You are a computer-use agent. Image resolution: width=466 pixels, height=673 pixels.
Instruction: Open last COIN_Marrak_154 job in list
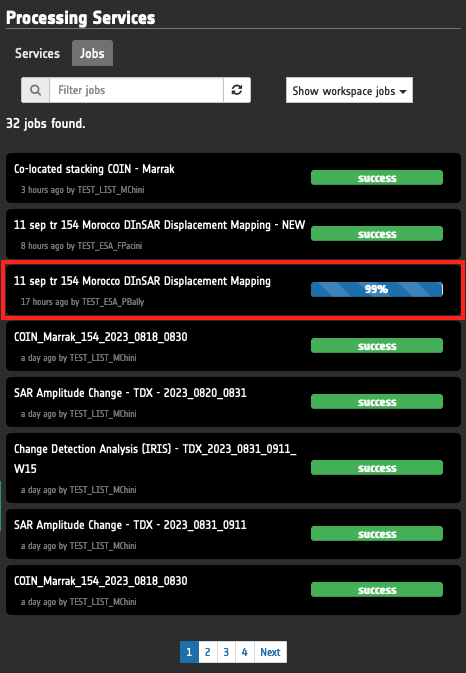click(x=233, y=590)
